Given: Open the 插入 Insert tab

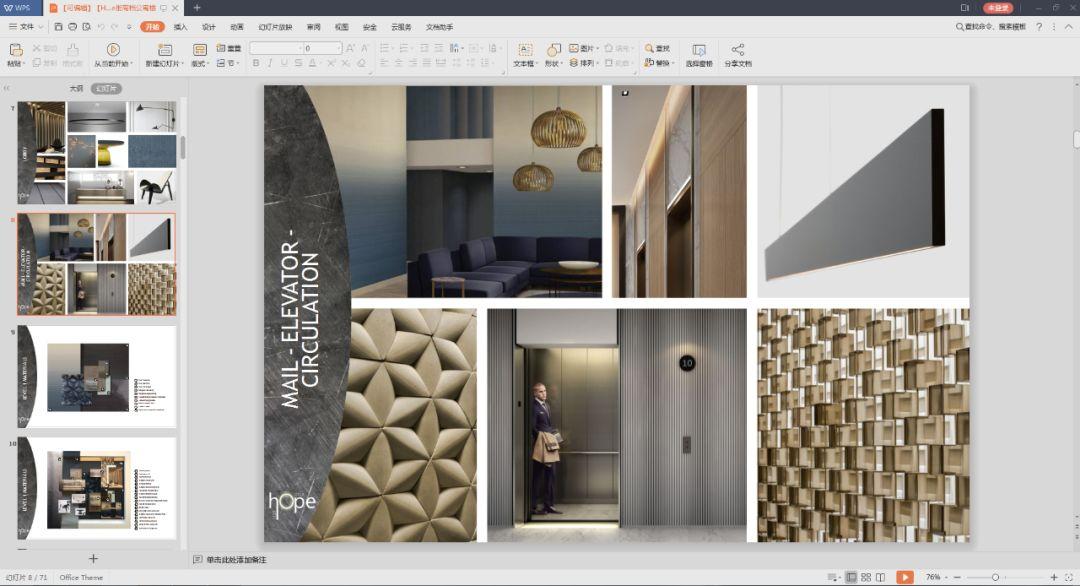Looking at the screenshot, I should coord(180,27).
